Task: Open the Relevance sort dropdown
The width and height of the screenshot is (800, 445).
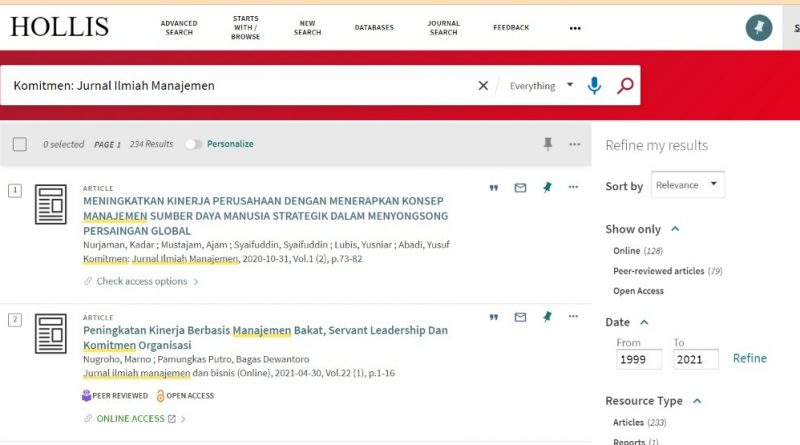Action: point(688,185)
